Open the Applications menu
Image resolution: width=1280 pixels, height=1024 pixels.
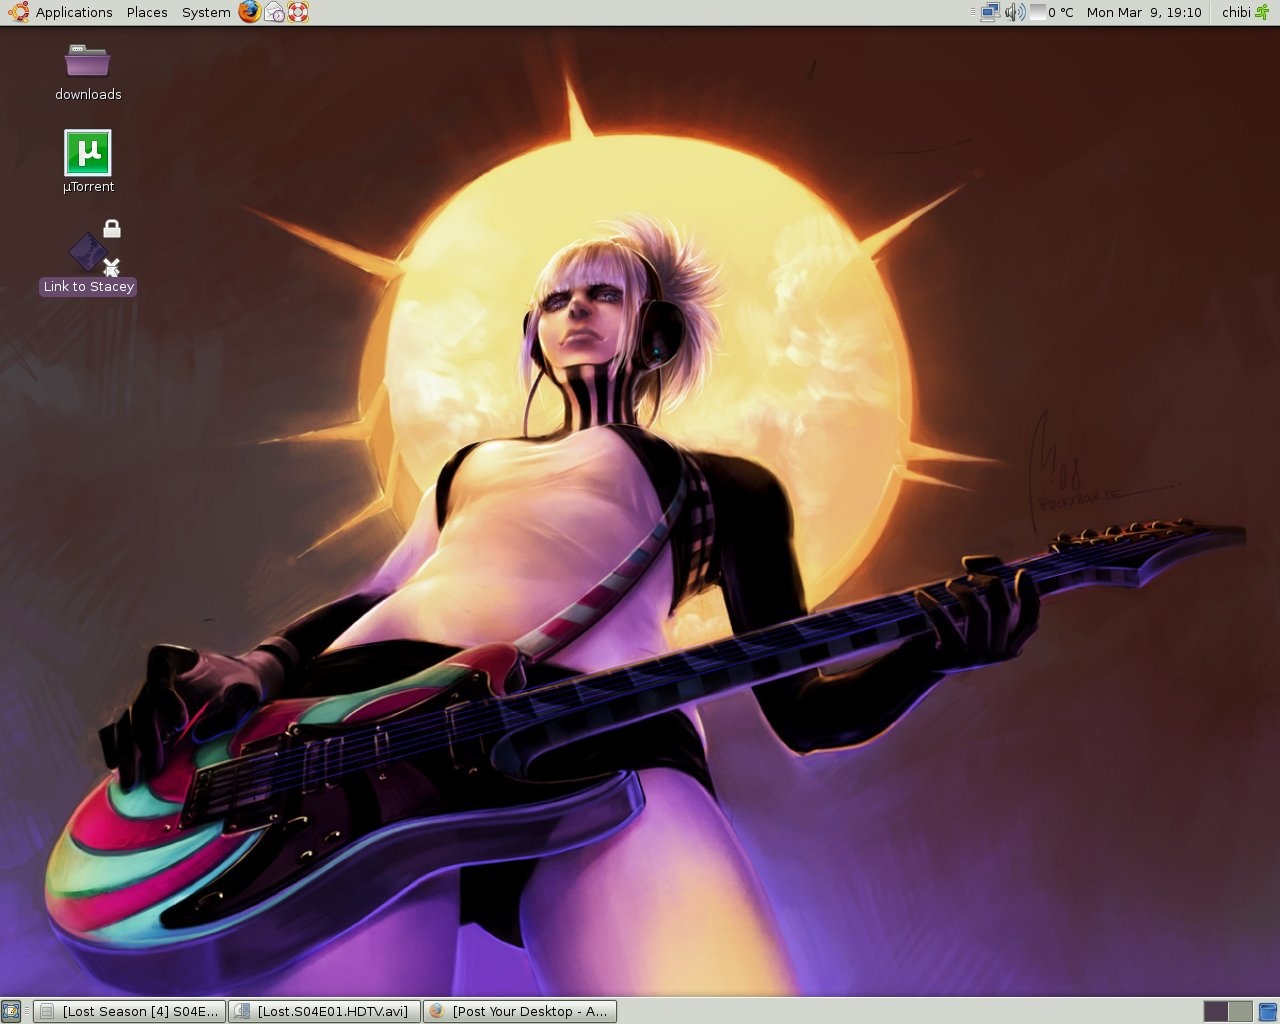tap(74, 12)
